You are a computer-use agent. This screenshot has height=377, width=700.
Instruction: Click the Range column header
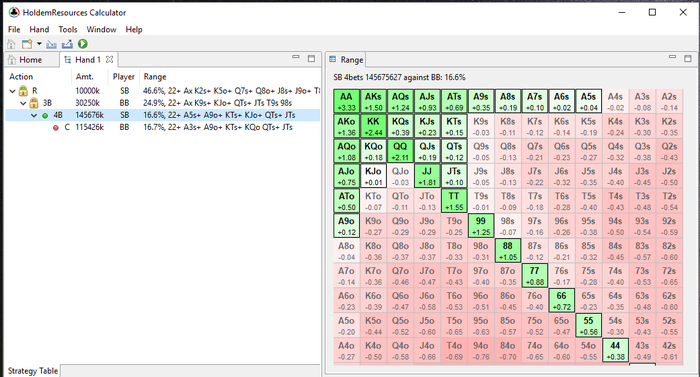coord(155,77)
